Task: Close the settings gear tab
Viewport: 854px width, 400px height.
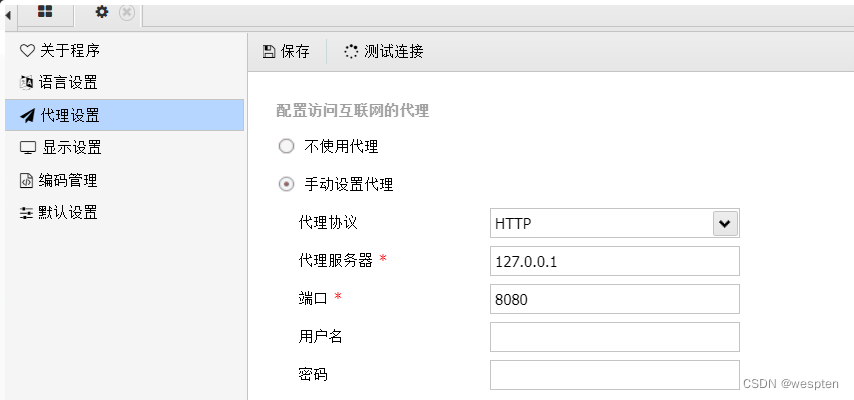Action: coord(126,12)
